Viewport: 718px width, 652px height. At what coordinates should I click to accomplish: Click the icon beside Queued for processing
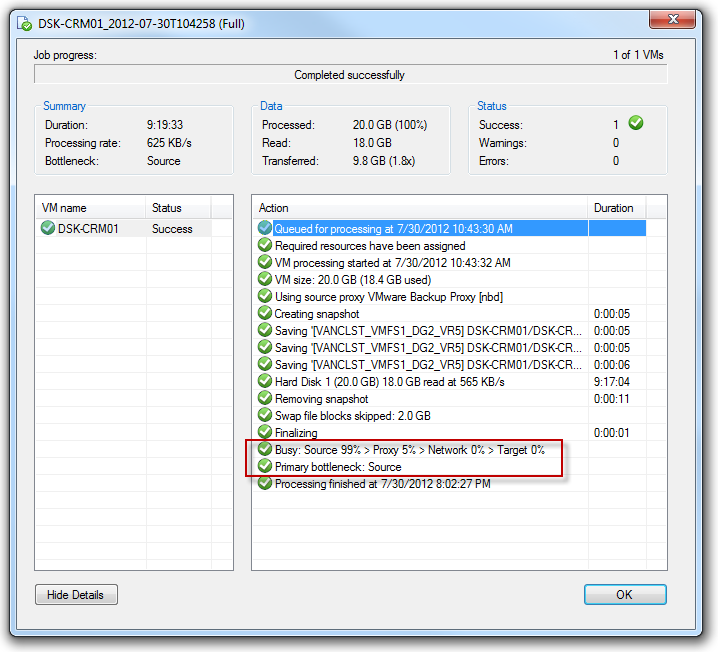265,229
